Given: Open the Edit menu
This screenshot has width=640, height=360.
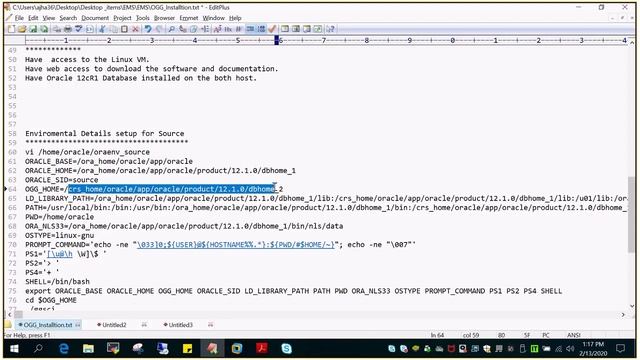Looking at the screenshot, I should (x=33, y=18).
